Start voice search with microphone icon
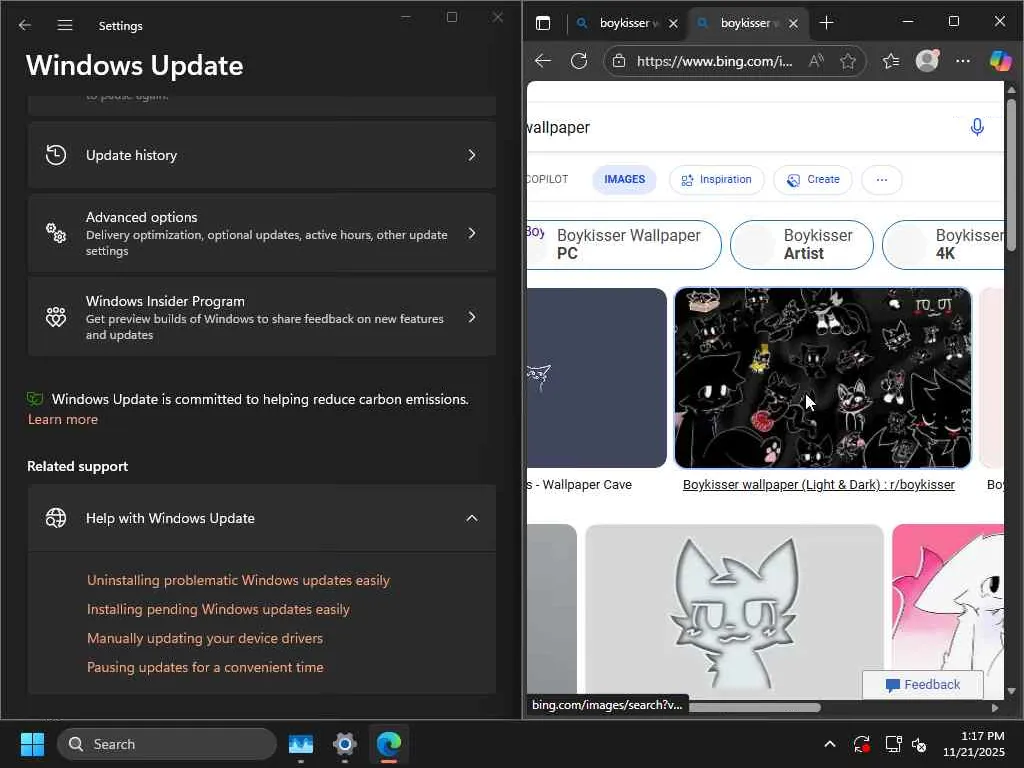The height and width of the screenshot is (768, 1024). pyautogui.click(x=977, y=127)
